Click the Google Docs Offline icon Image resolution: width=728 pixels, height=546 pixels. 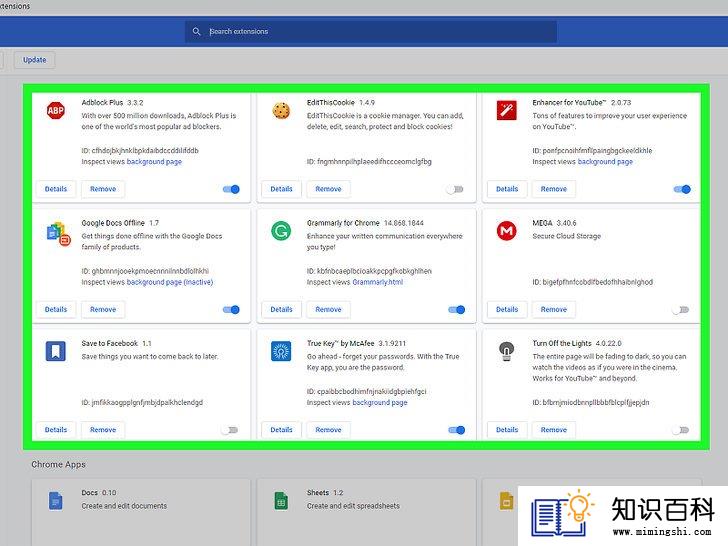pyautogui.click(x=58, y=234)
